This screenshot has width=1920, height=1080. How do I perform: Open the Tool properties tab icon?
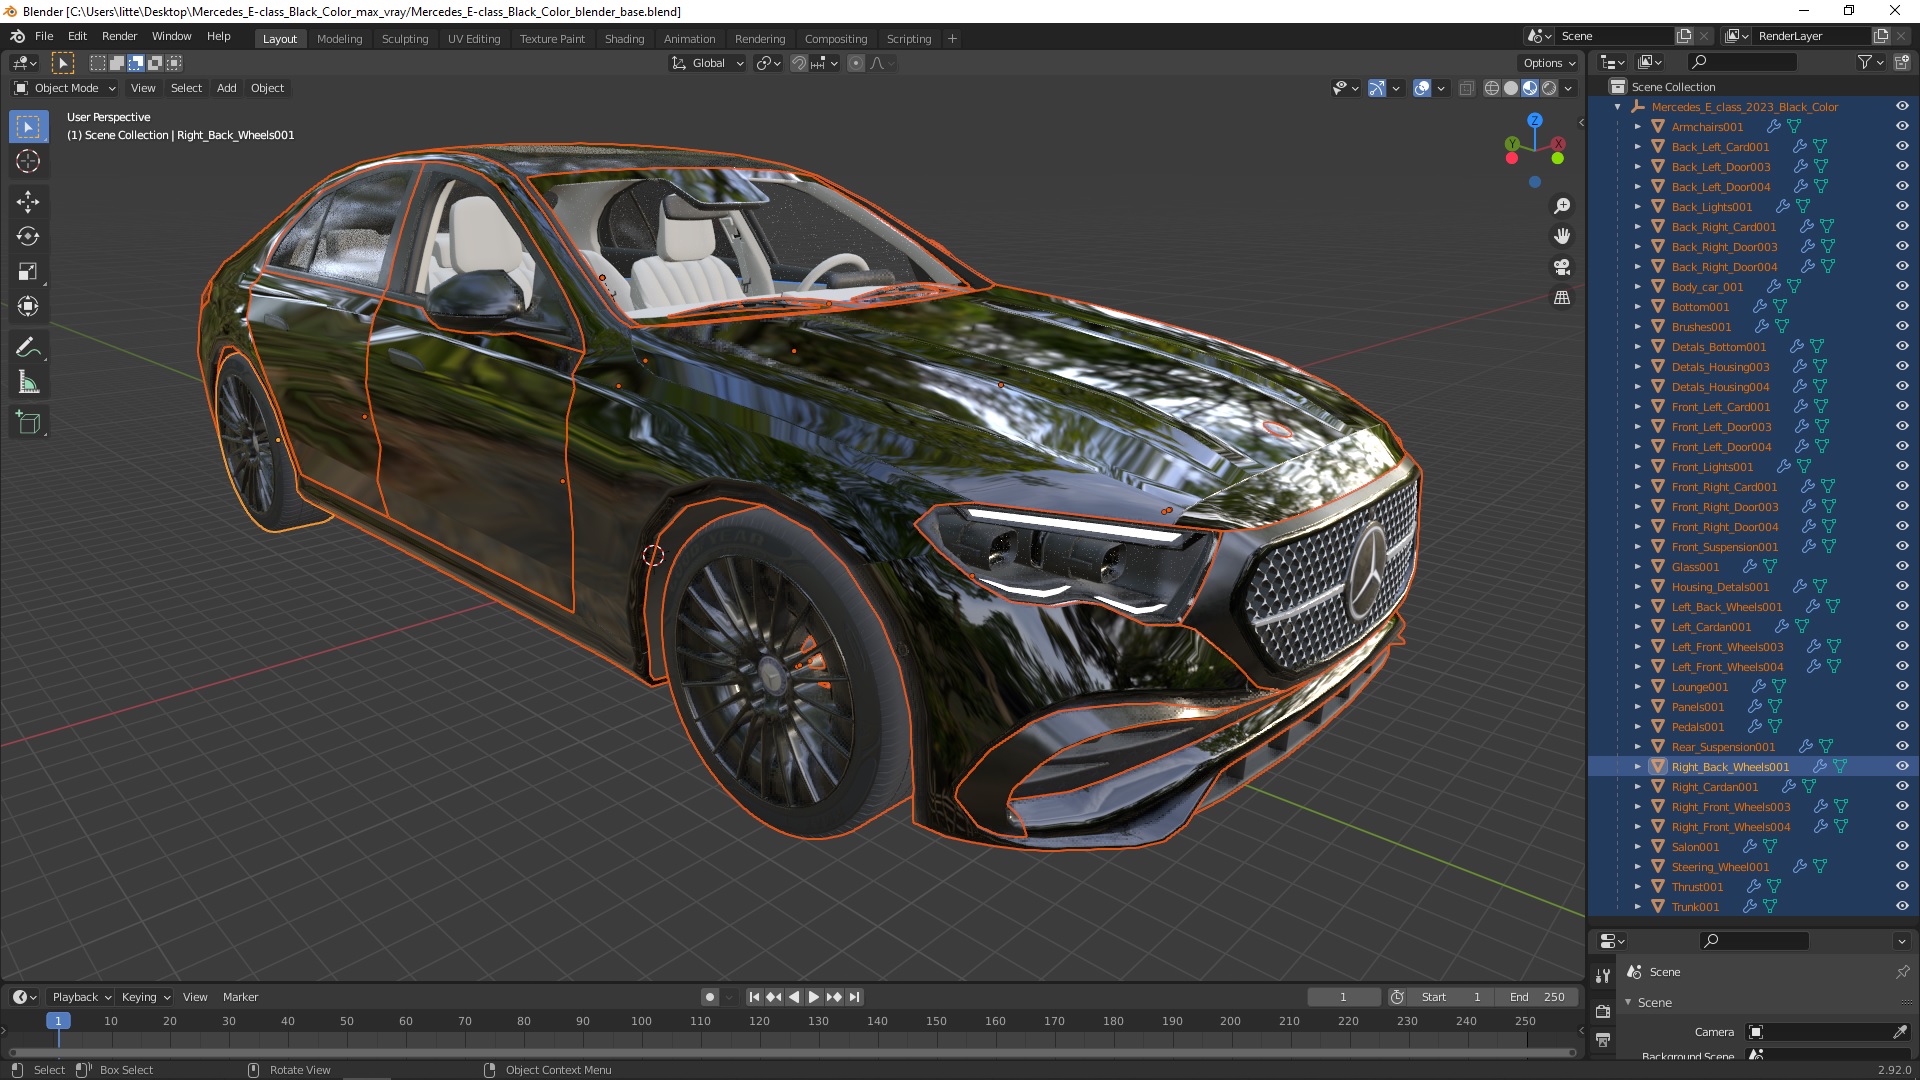pyautogui.click(x=1603, y=975)
